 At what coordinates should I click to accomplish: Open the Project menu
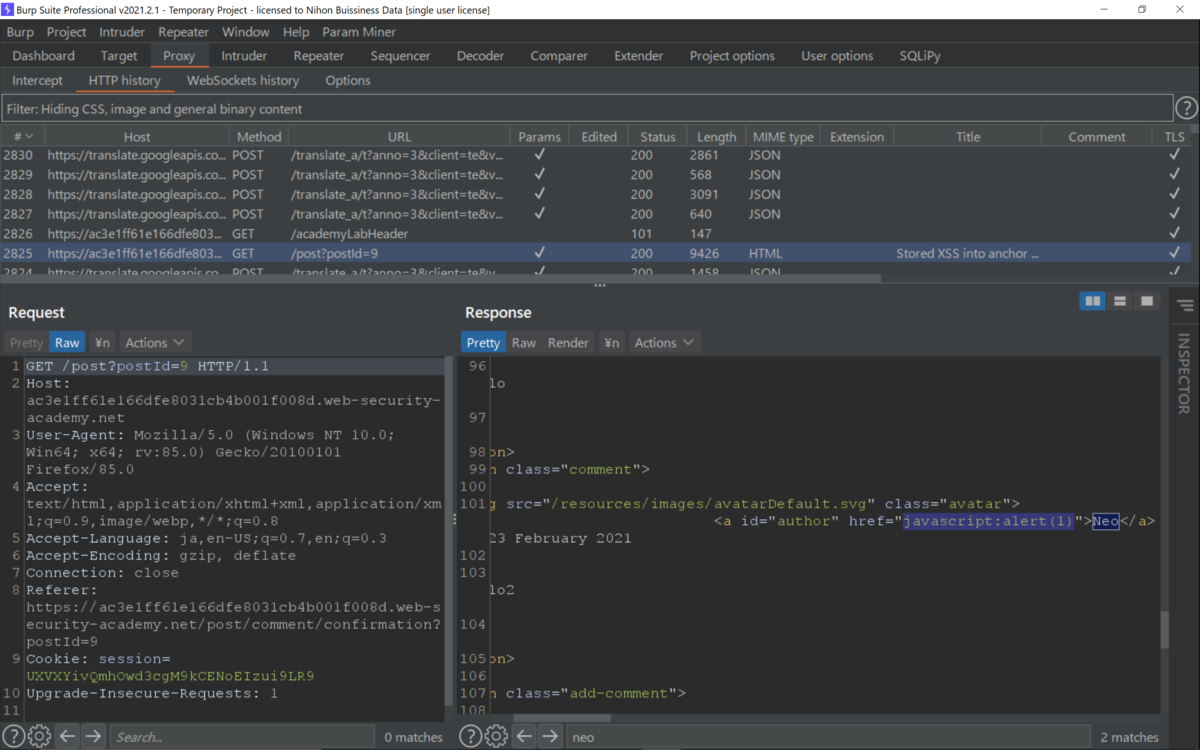point(67,32)
